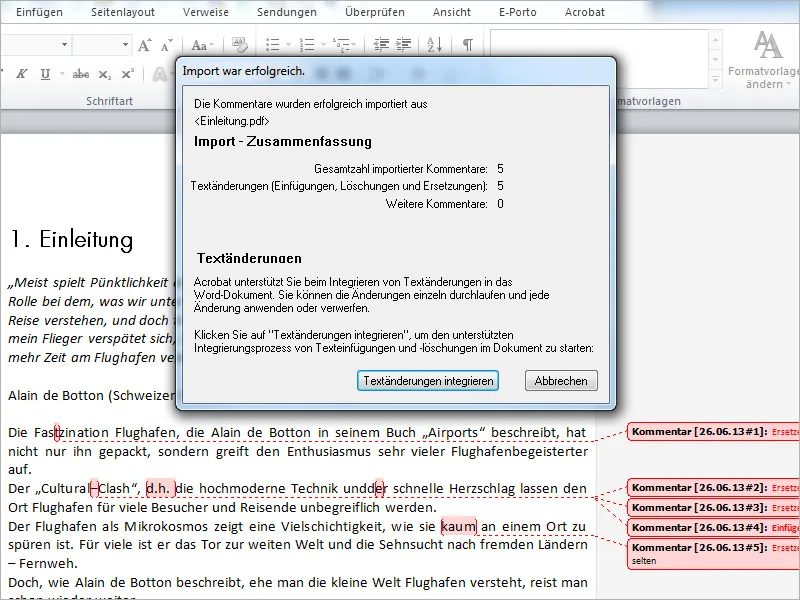Image resolution: width=800 pixels, height=600 pixels.
Task: Click Formatvorlagen ändern button
Action: pos(764,60)
